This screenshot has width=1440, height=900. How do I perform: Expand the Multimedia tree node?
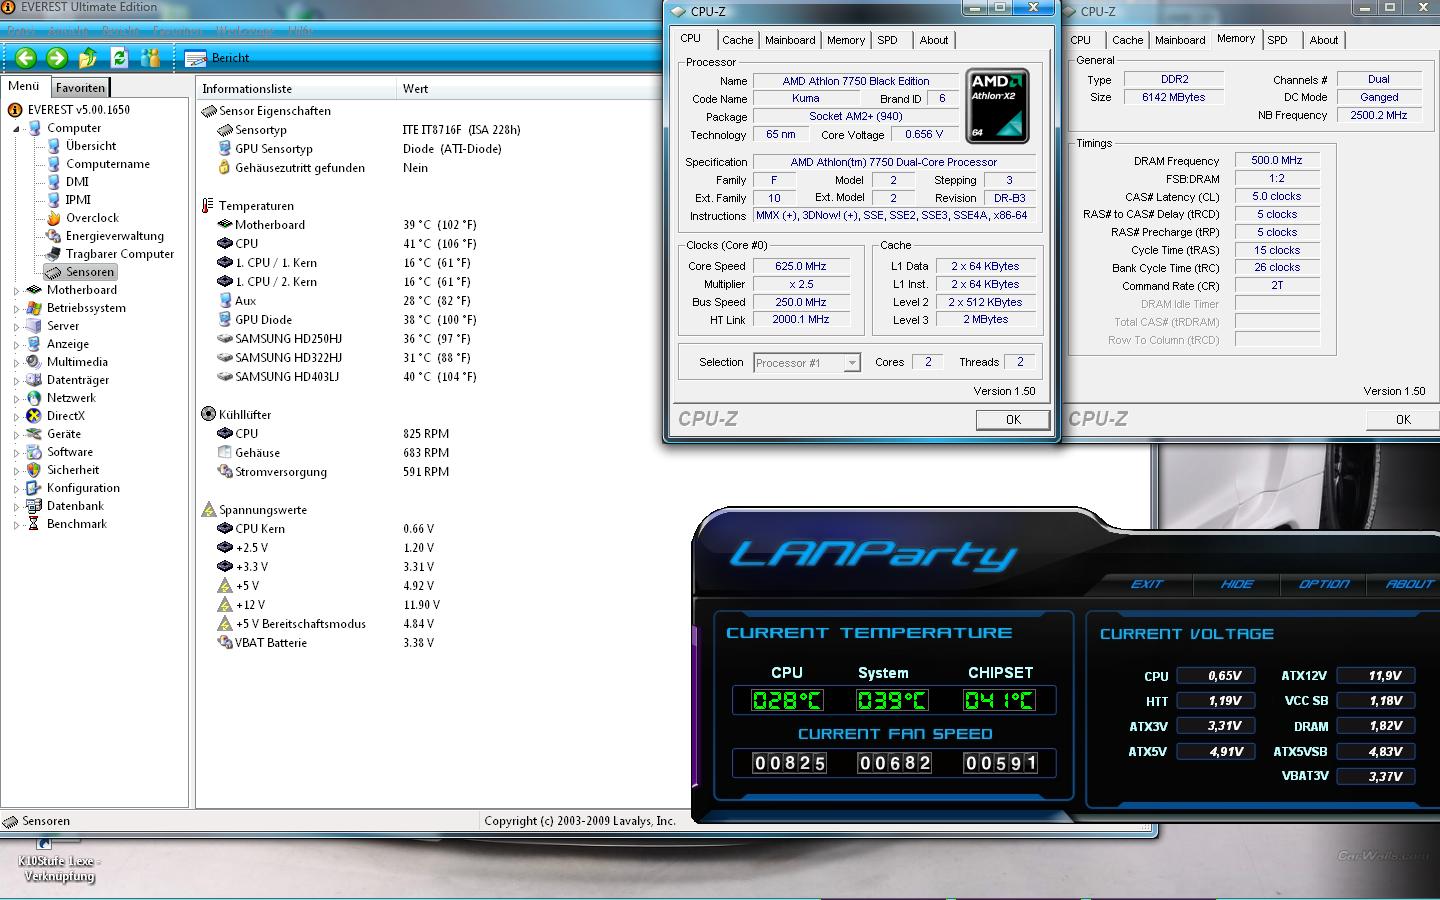point(16,362)
